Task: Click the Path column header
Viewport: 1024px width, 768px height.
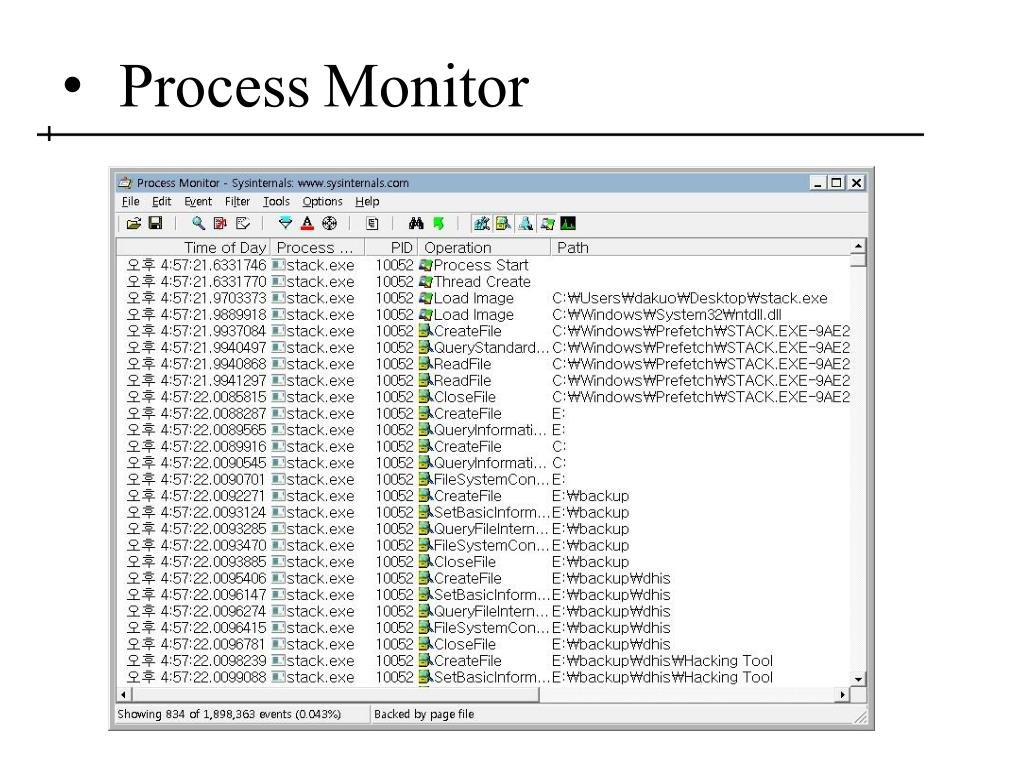Action: click(701, 248)
